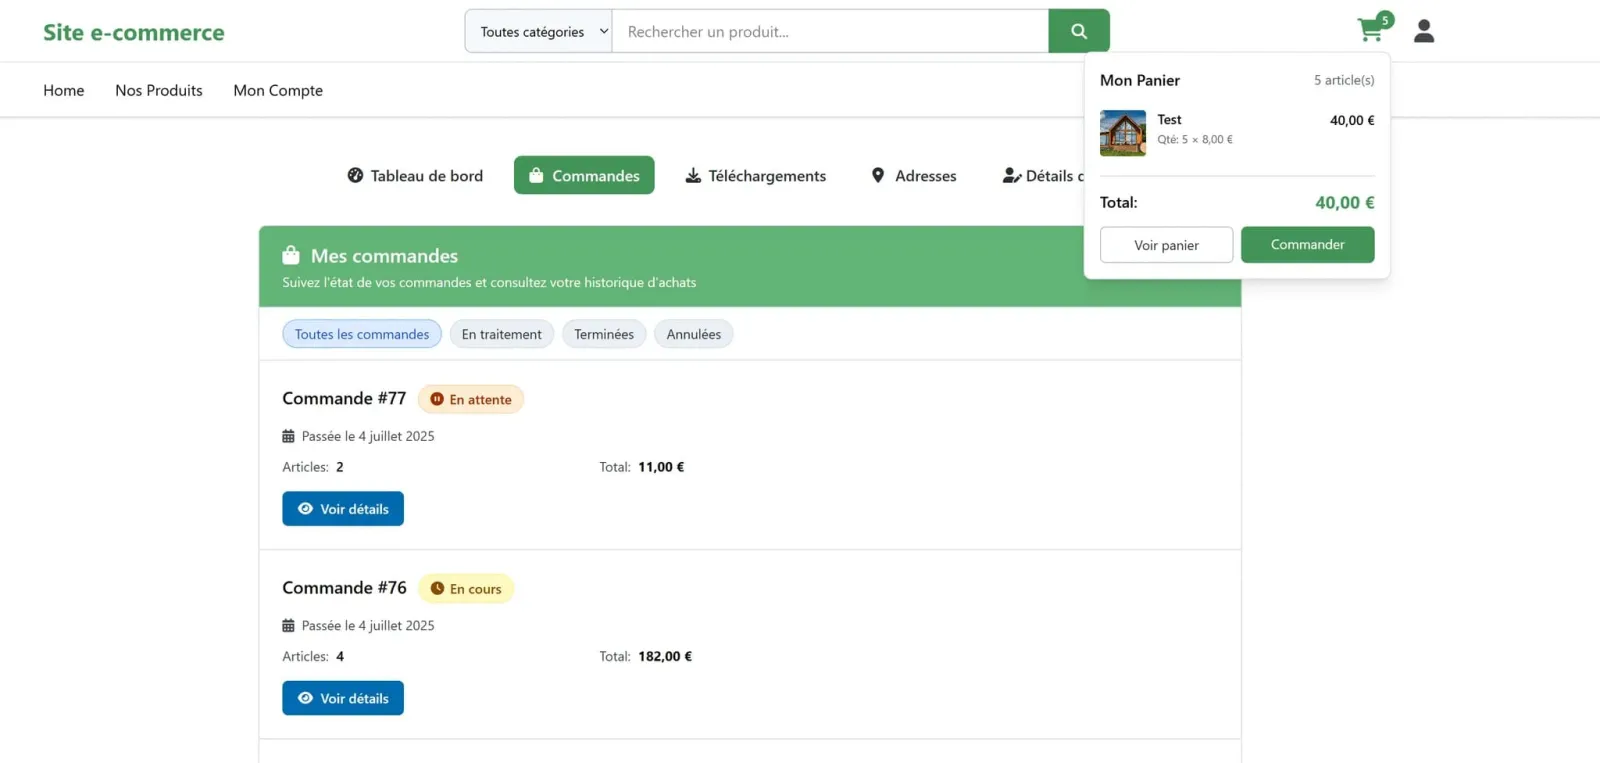Click pause icon in En attente badge
This screenshot has width=1600, height=763.
pyautogui.click(x=437, y=399)
